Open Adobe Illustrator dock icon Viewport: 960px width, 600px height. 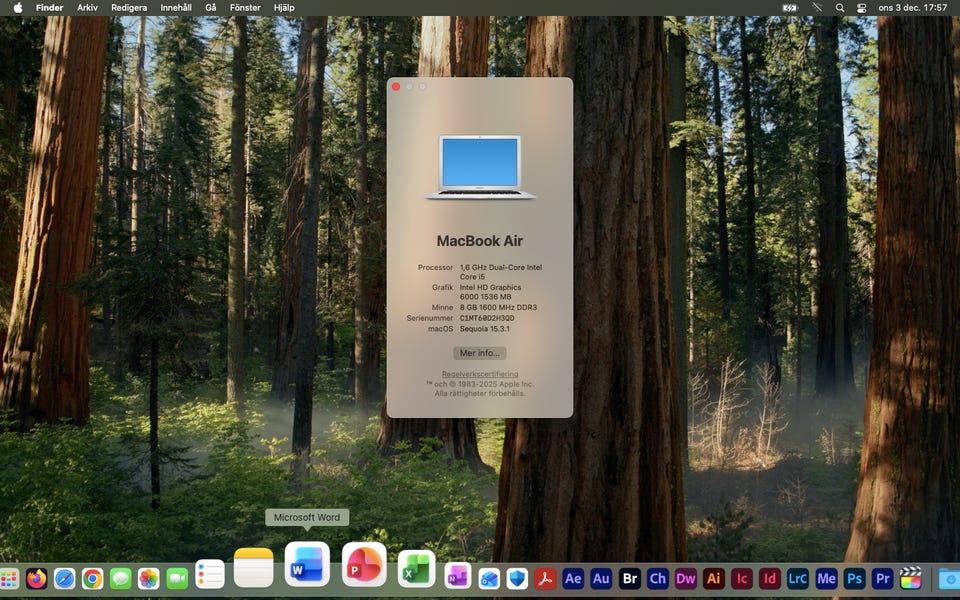(713, 578)
